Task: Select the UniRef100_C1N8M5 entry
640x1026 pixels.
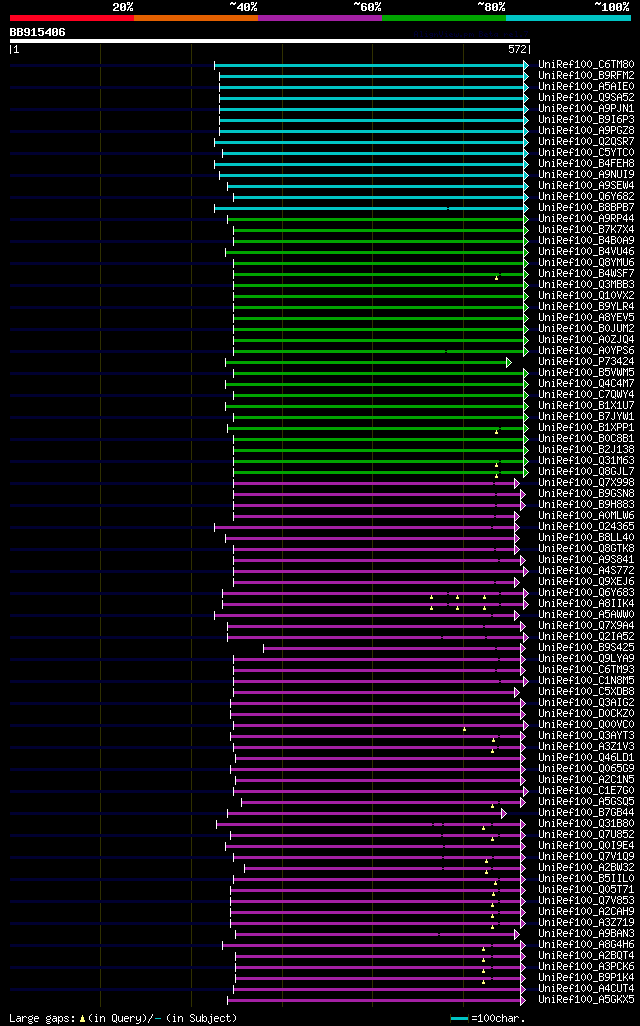Action: 586,681
